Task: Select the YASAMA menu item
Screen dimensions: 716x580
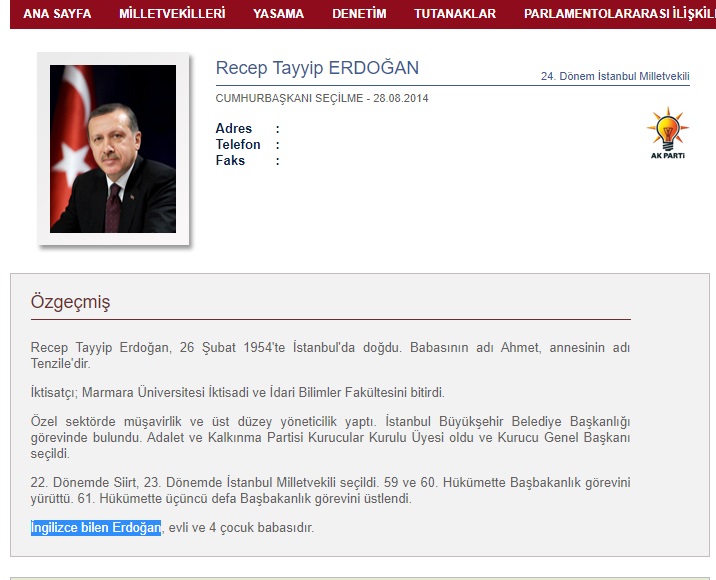Action: (x=279, y=14)
